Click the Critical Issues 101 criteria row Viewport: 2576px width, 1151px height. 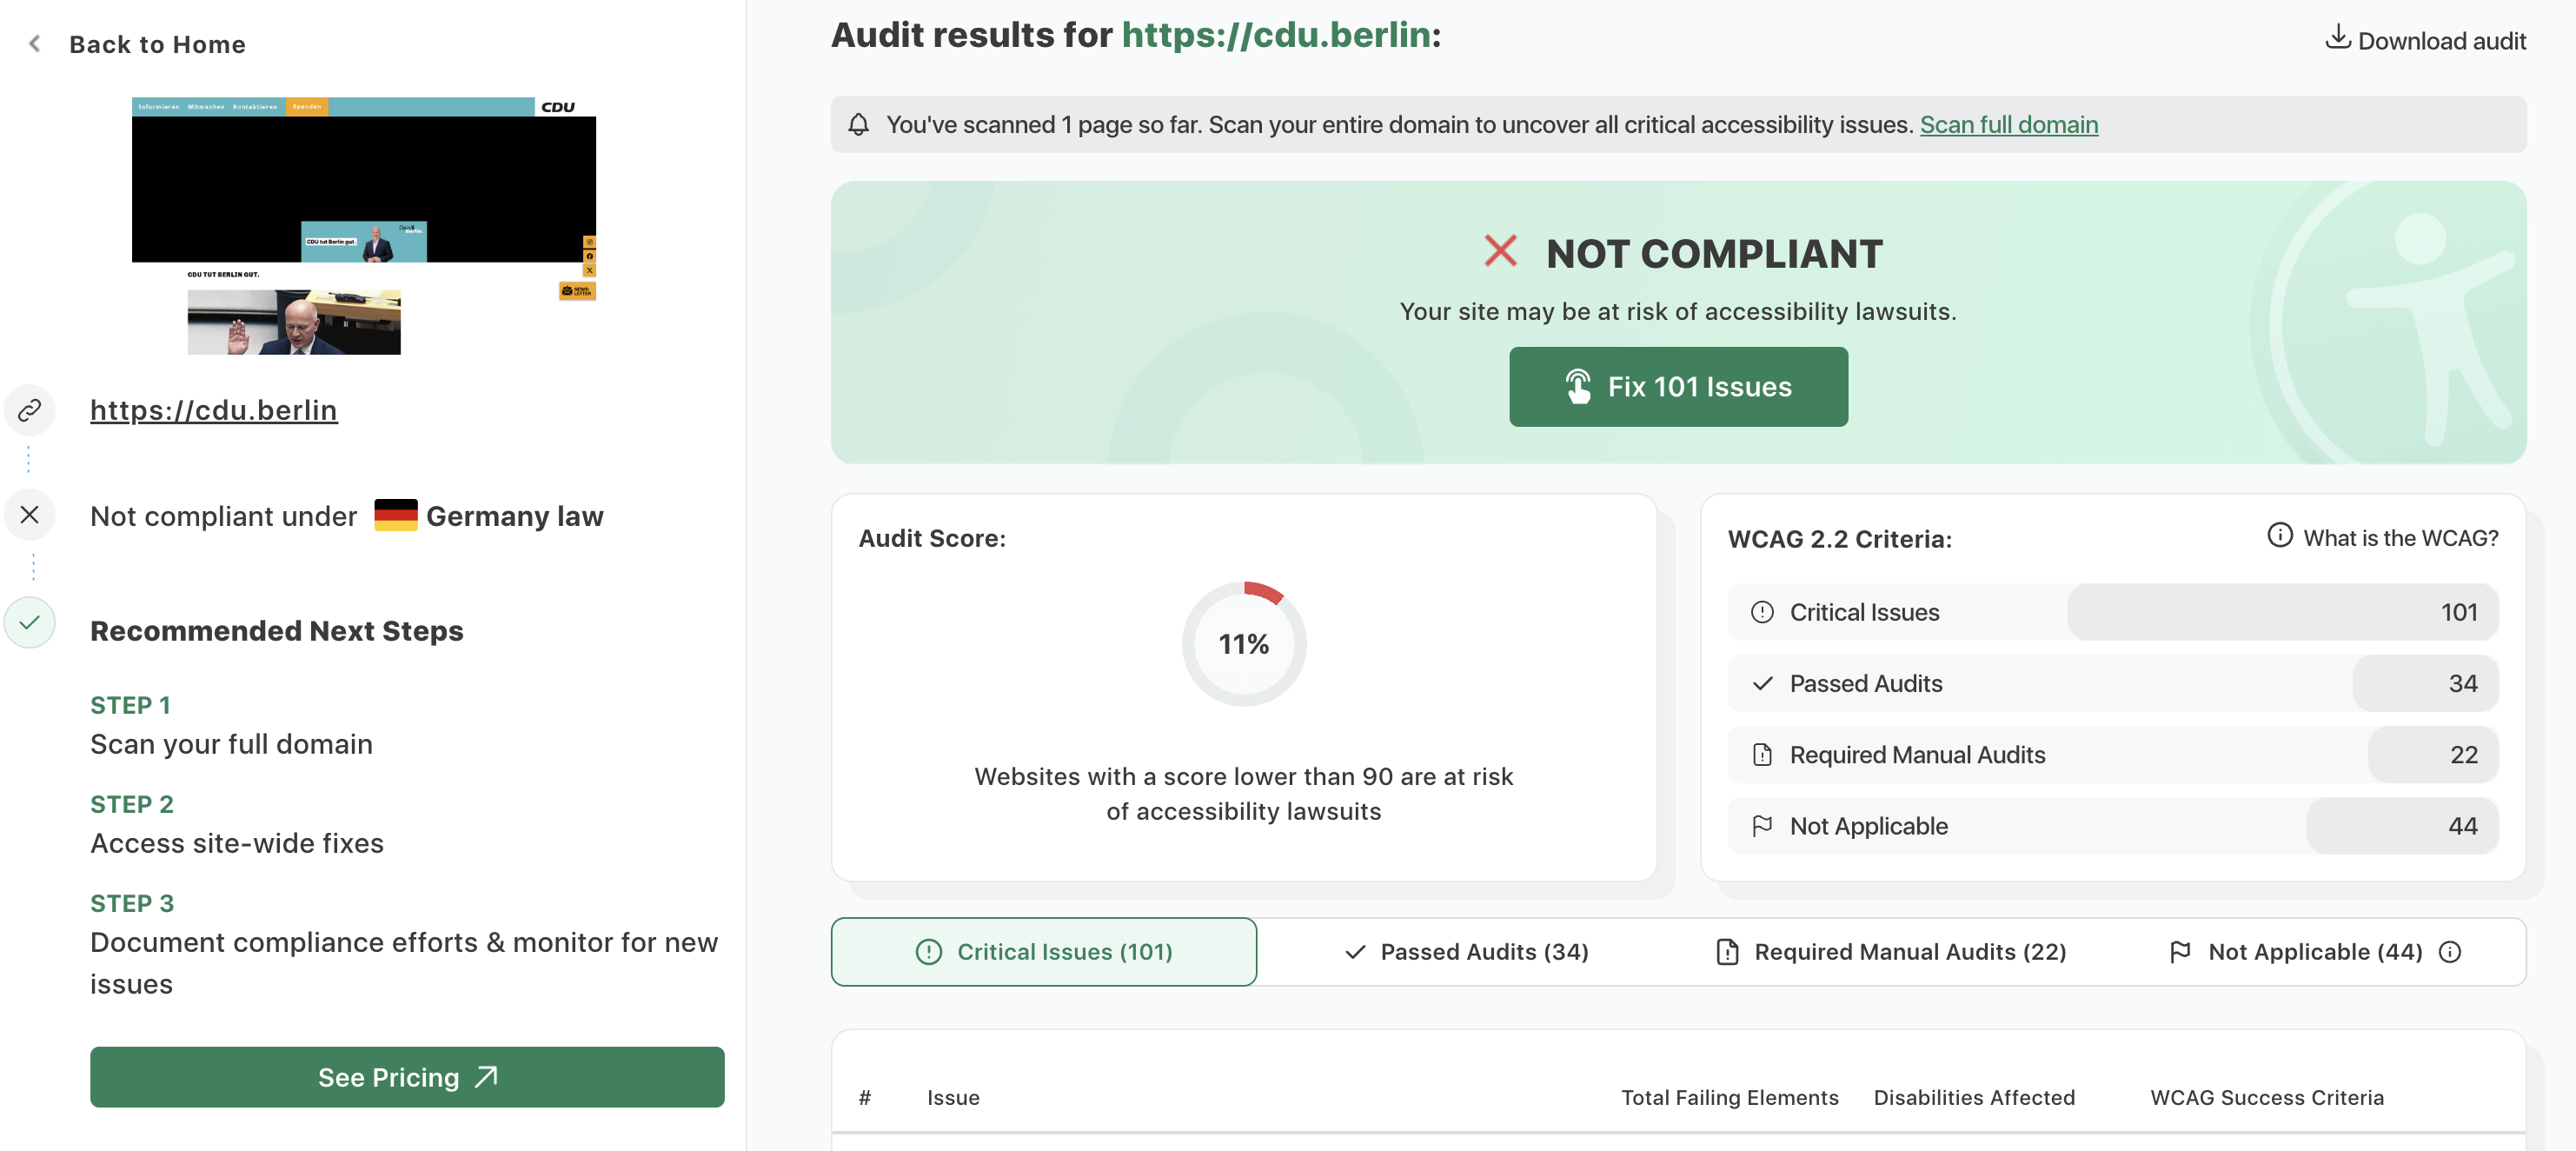coord(2112,612)
